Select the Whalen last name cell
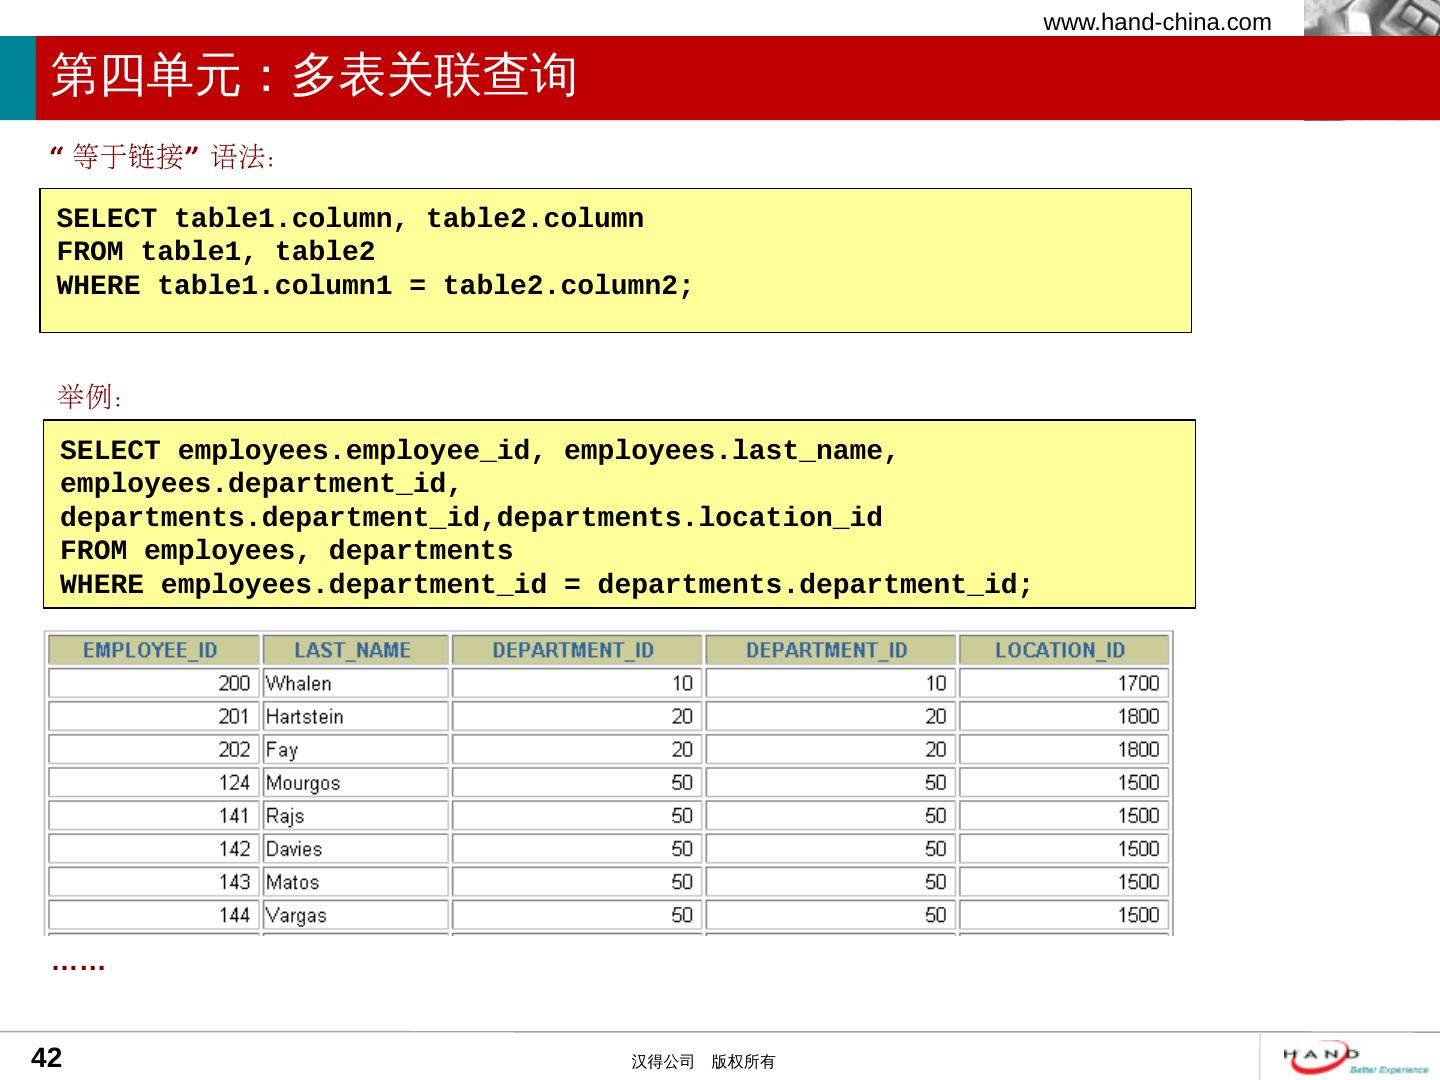The image size is (1440, 1080). tap(354, 684)
